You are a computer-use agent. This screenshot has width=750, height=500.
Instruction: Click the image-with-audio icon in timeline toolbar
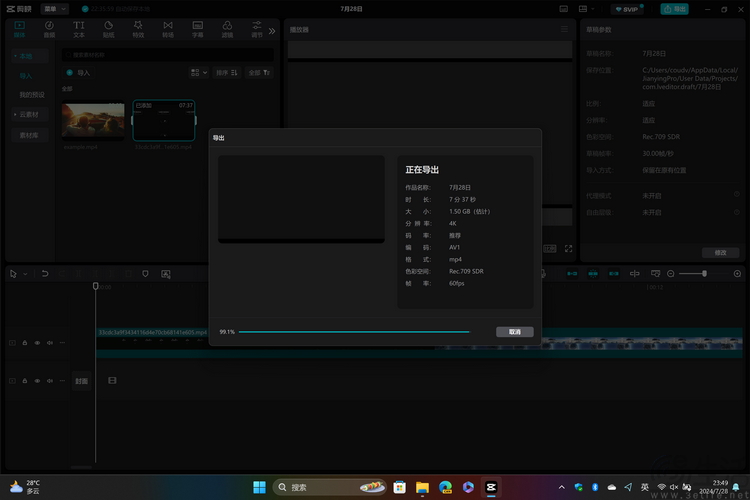pyautogui.click(x=165, y=274)
